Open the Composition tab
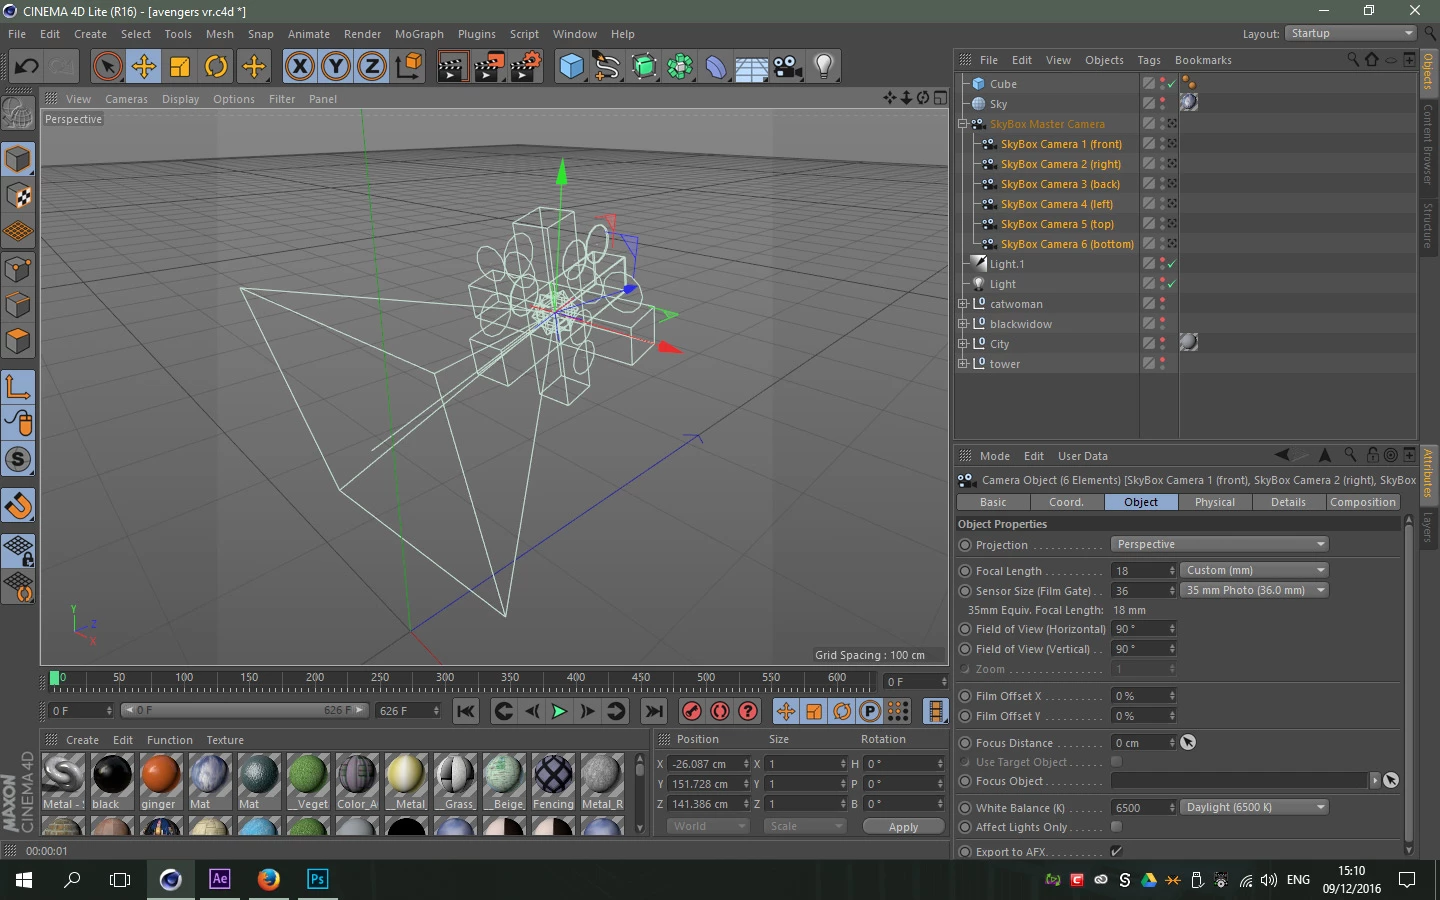1440x900 pixels. point(1363,502)
